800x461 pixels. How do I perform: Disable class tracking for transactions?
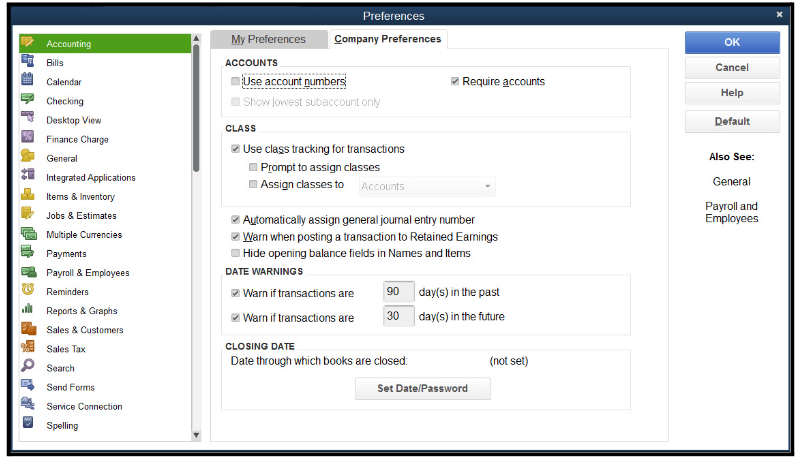235,149
